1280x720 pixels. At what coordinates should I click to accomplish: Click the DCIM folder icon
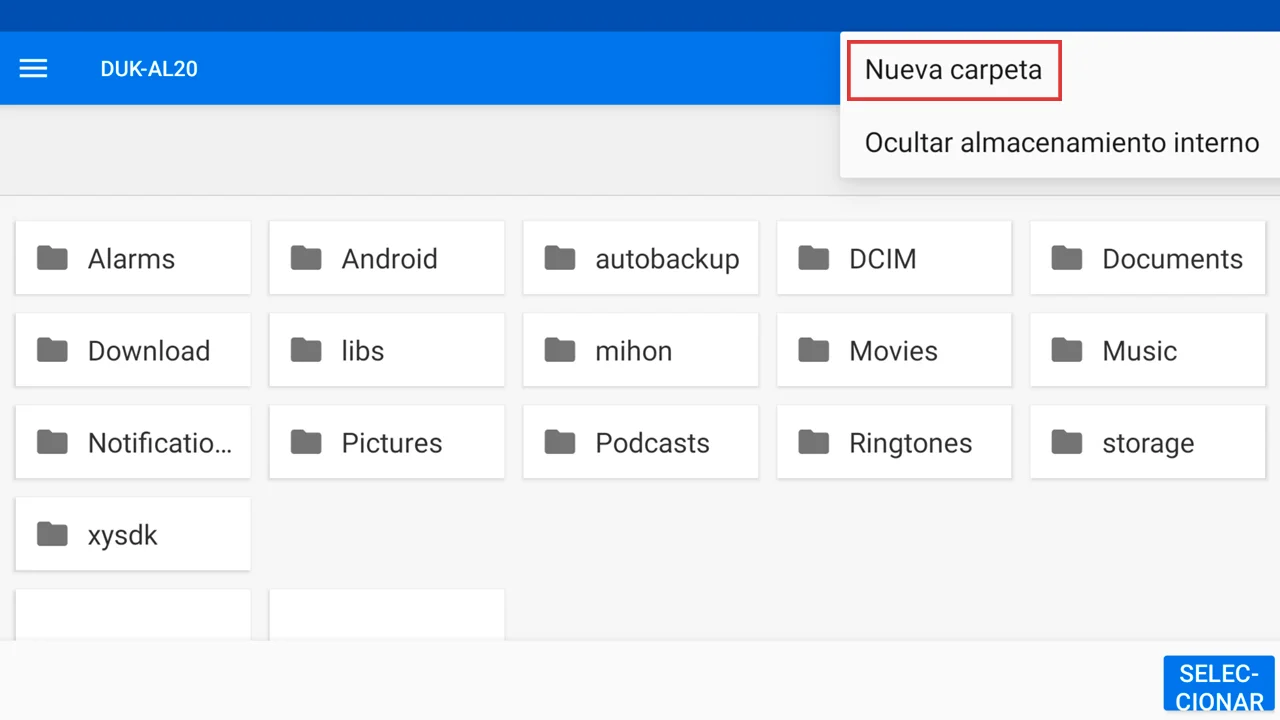(x=813, y=259)
